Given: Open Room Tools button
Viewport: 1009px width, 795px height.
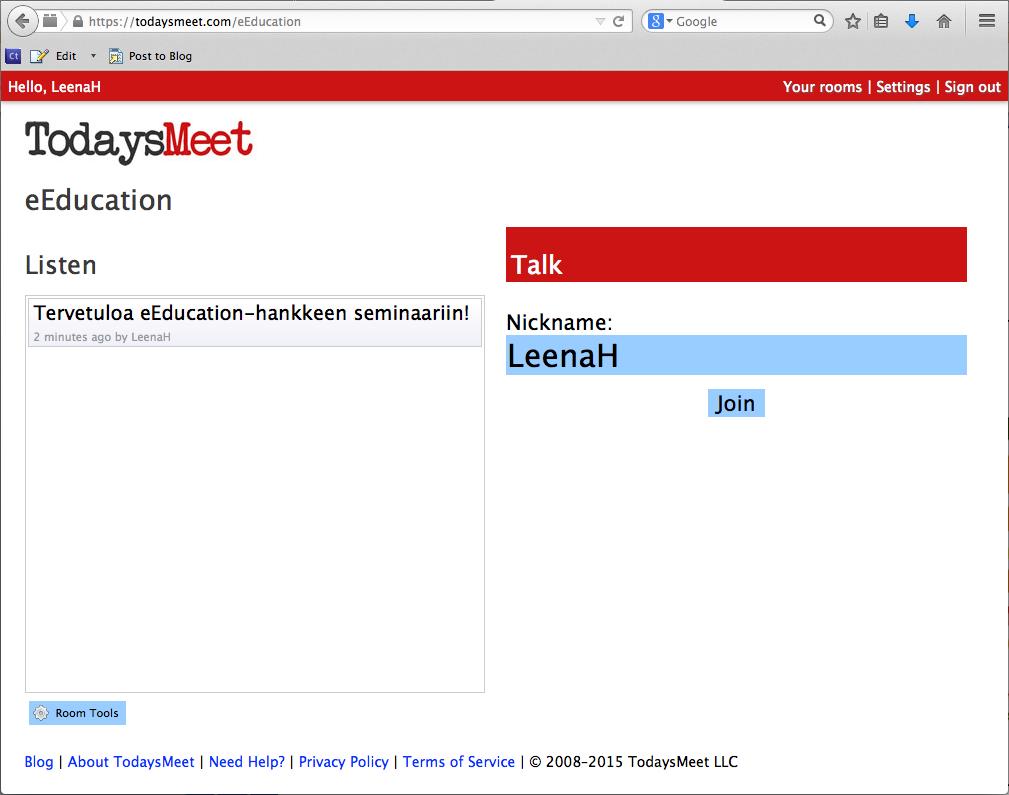Looking at the screenshot, I should pyautogui.click(x=77, y=713).
